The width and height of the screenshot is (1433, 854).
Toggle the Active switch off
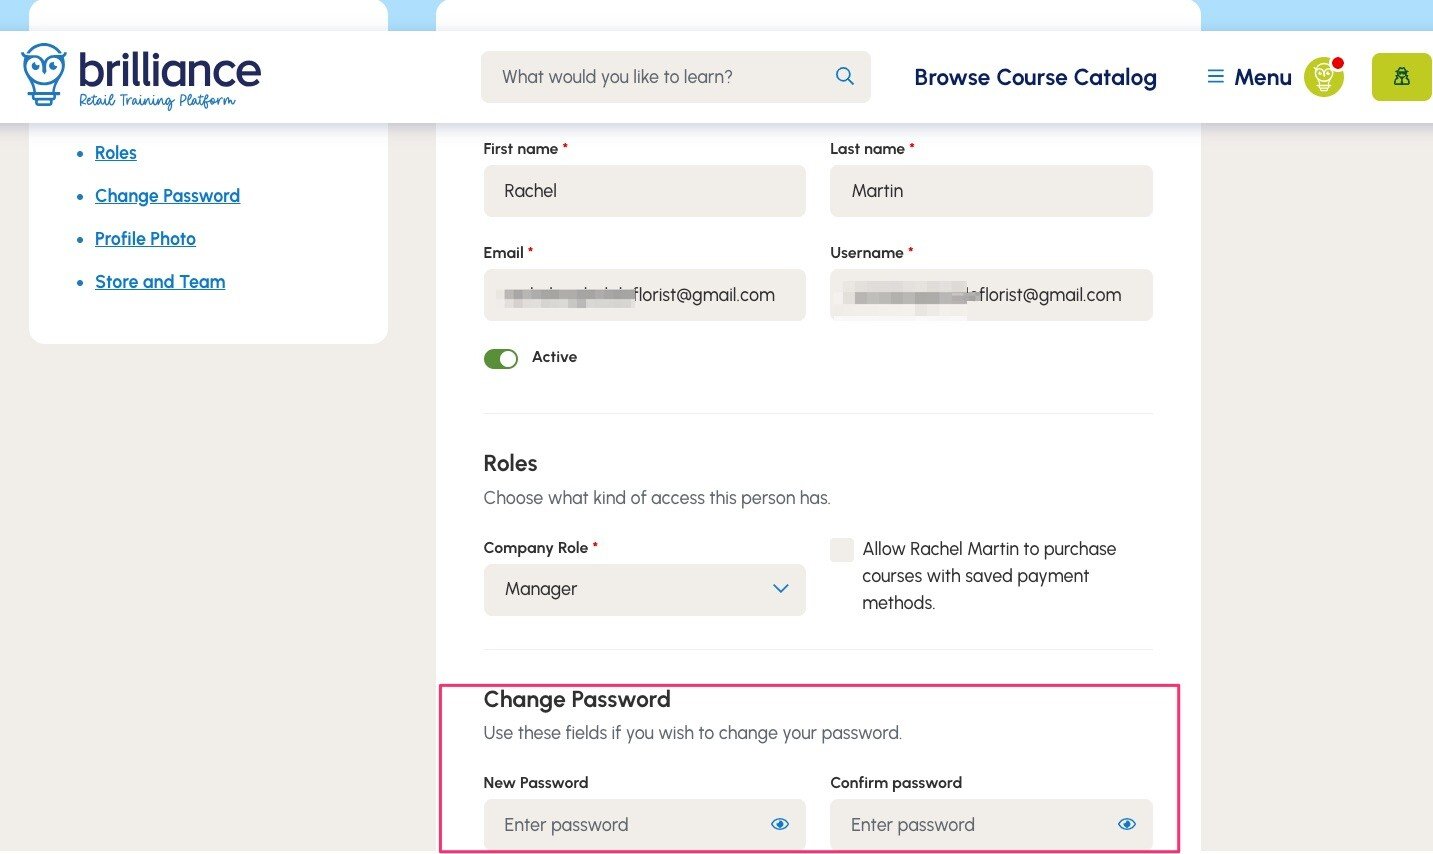click(x=501, y=358)
